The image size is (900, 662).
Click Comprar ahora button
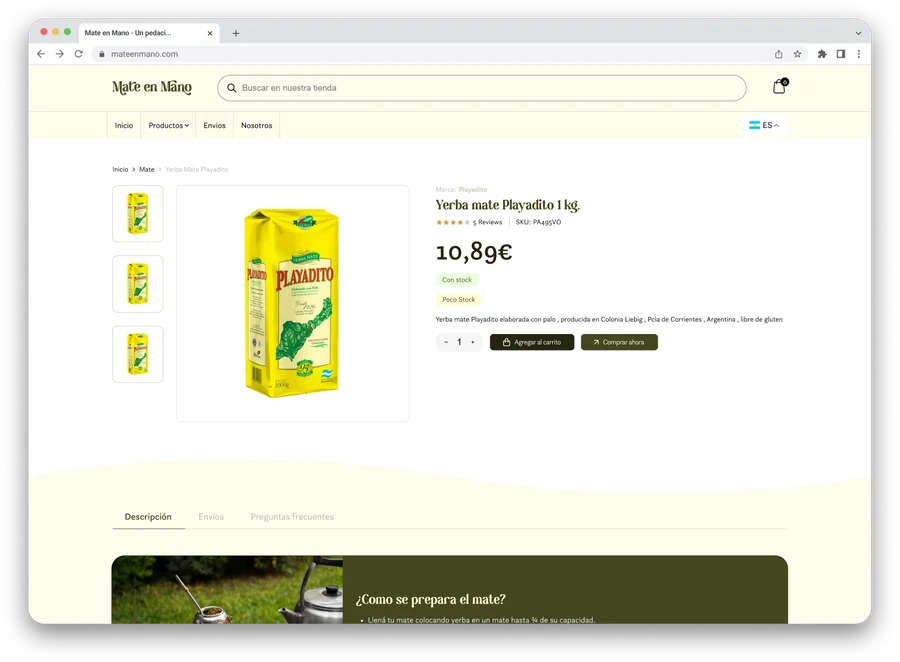619,342
